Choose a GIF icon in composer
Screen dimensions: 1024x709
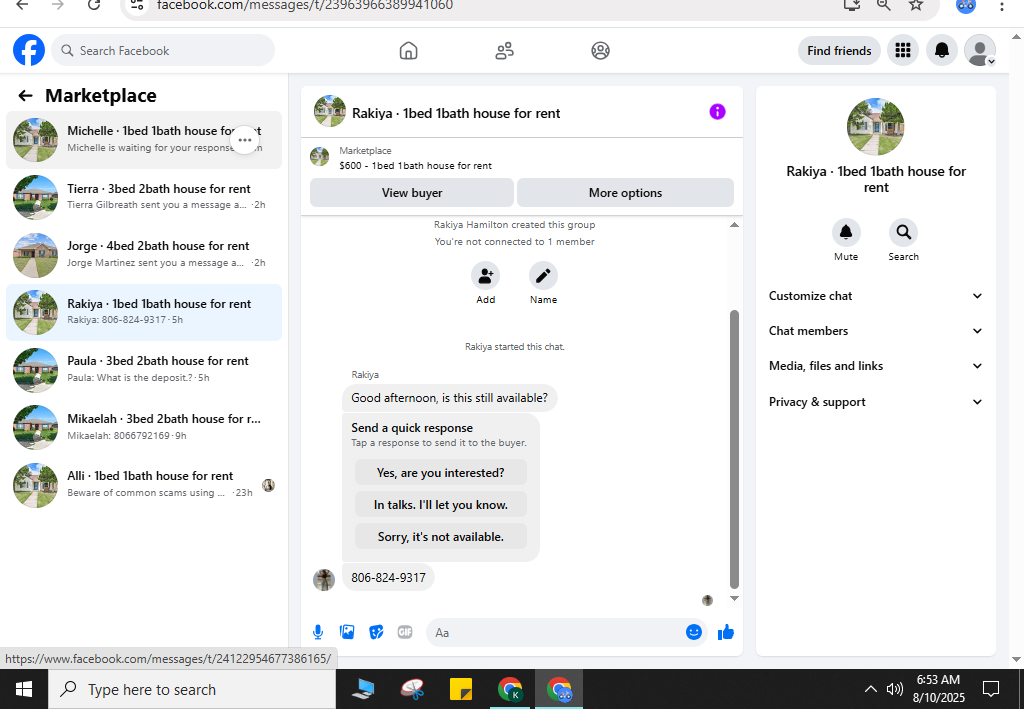point(405,632)
